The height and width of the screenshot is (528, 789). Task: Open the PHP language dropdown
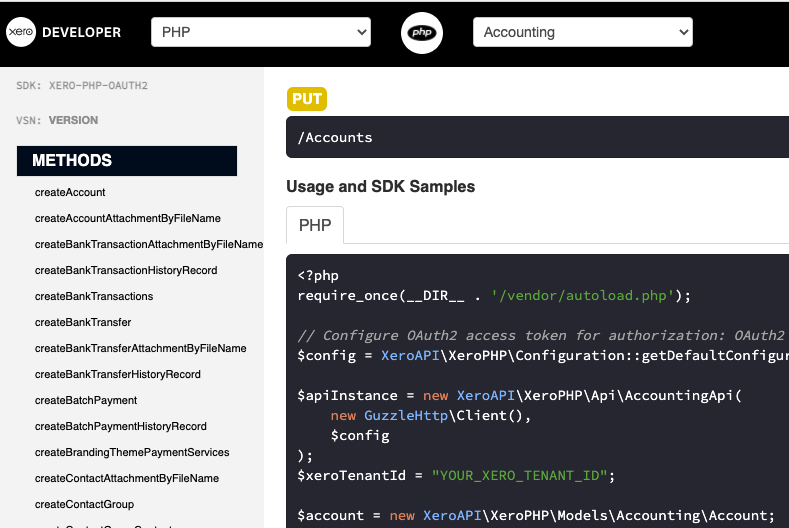pos(261,32)
